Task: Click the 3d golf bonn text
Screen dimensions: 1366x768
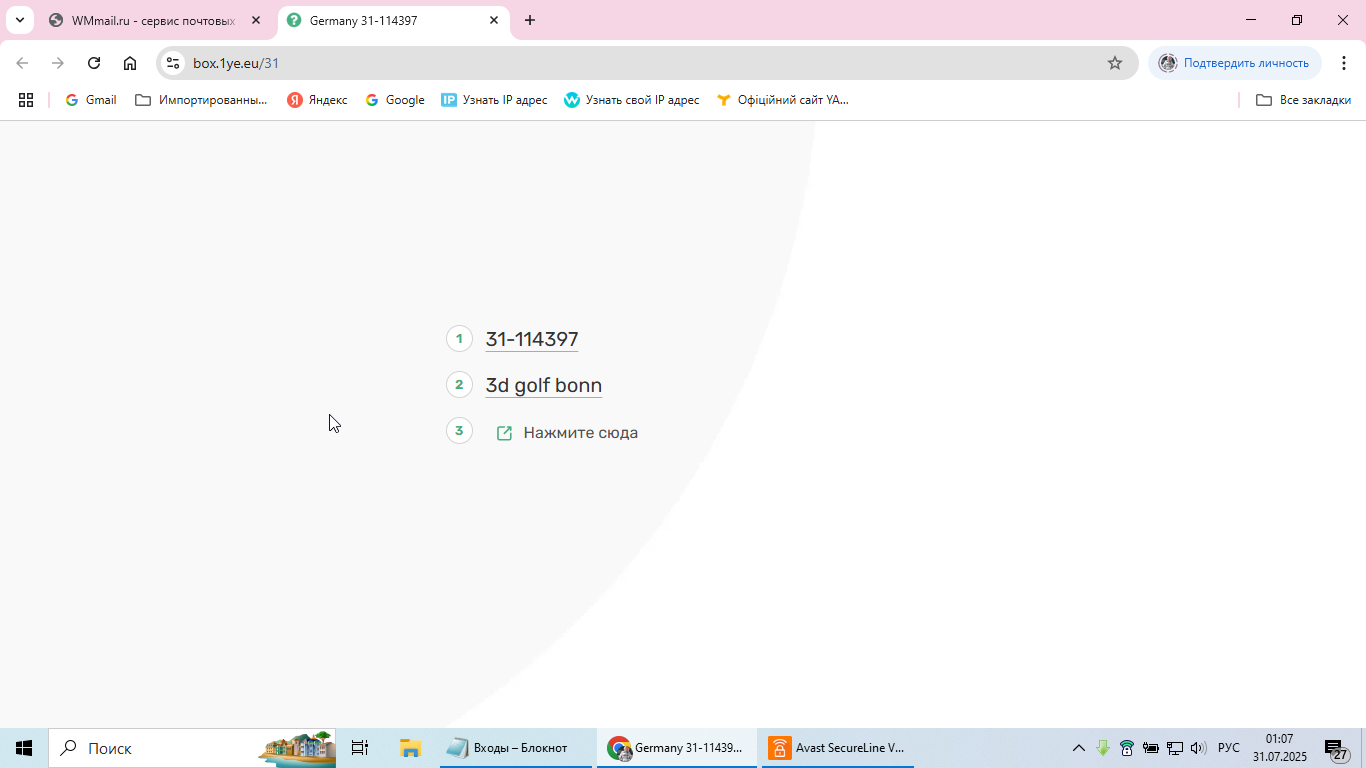Action: pyautogui.click(x=544, y=385)
